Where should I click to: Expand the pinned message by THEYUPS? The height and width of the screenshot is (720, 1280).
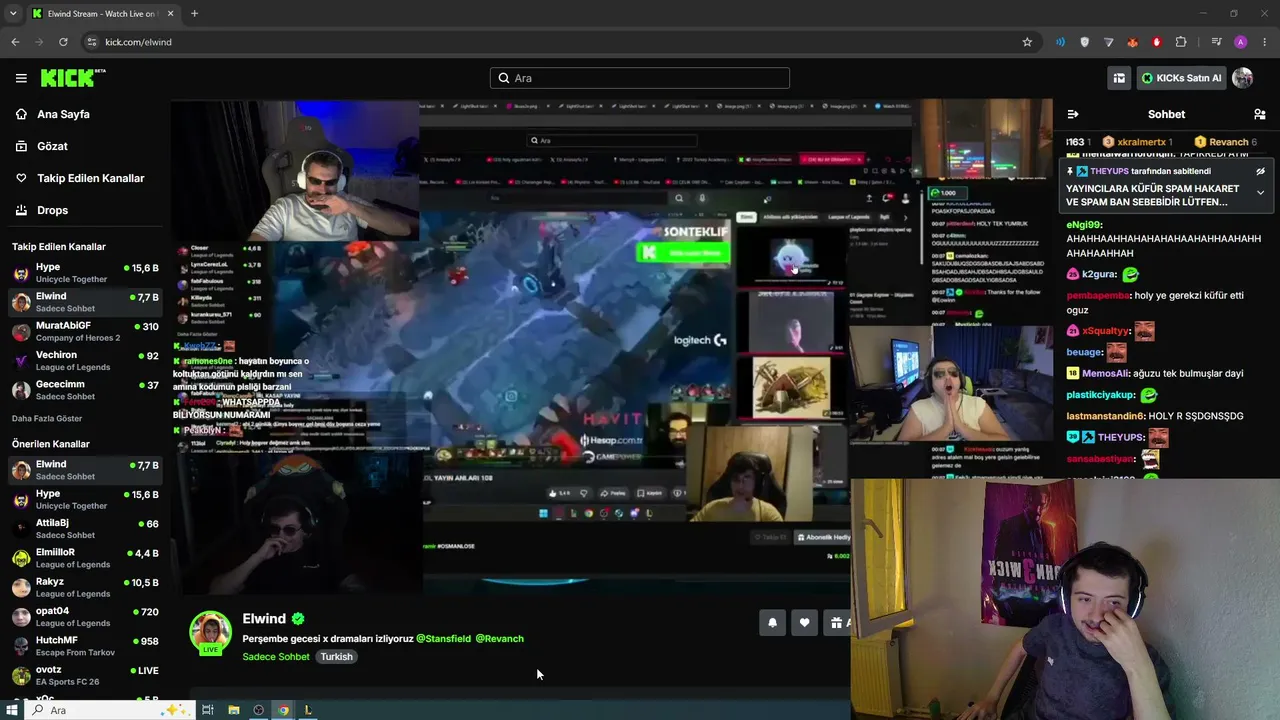click(1260, 192)
